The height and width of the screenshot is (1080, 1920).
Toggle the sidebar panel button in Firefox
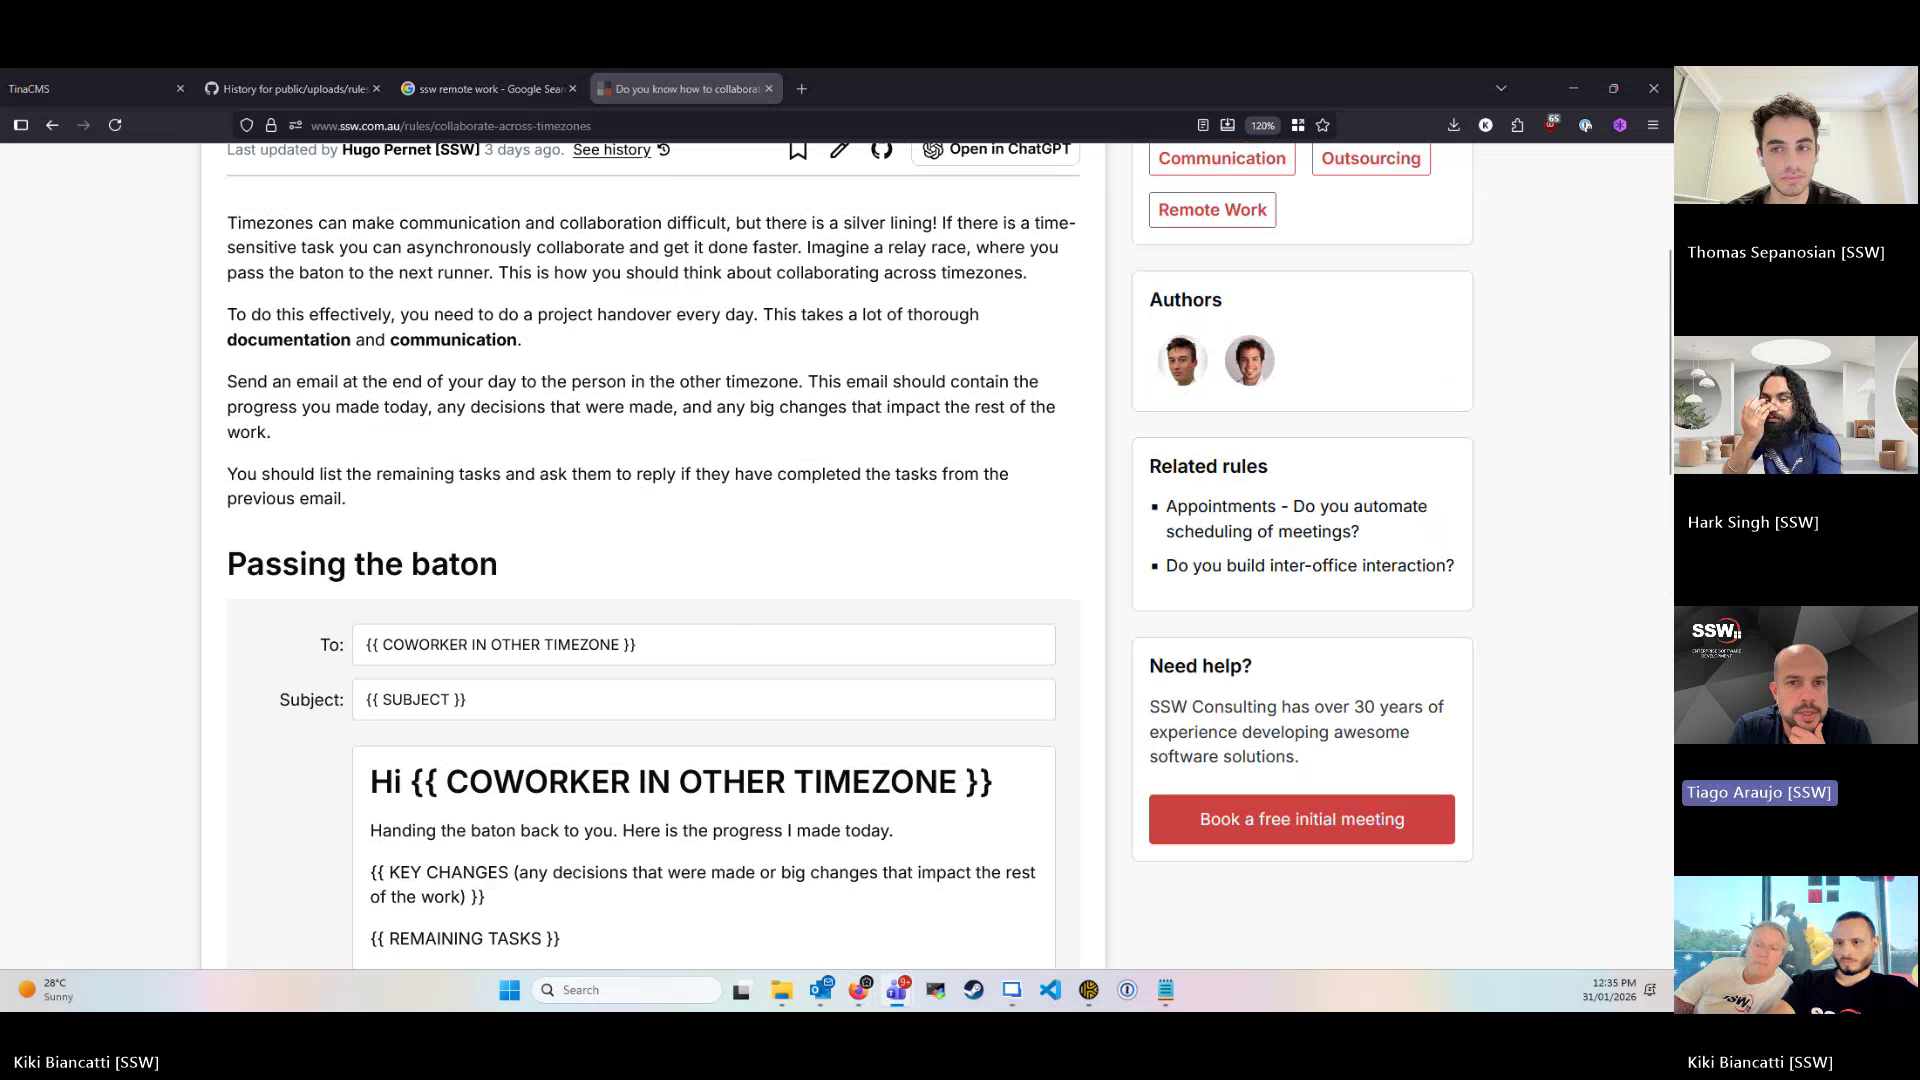[x=20, y=125]
